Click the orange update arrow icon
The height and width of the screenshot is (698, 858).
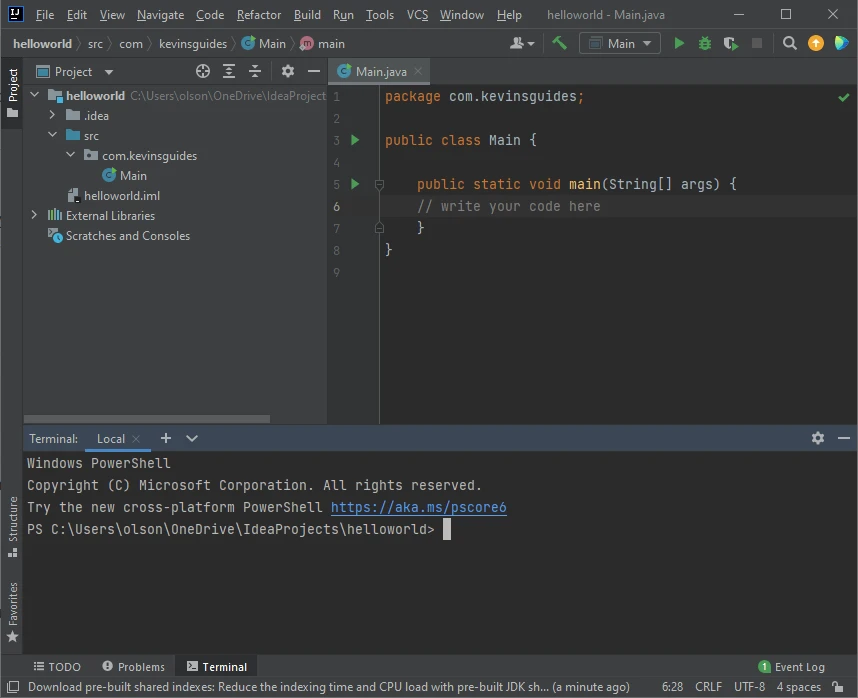tap(815, 43)
